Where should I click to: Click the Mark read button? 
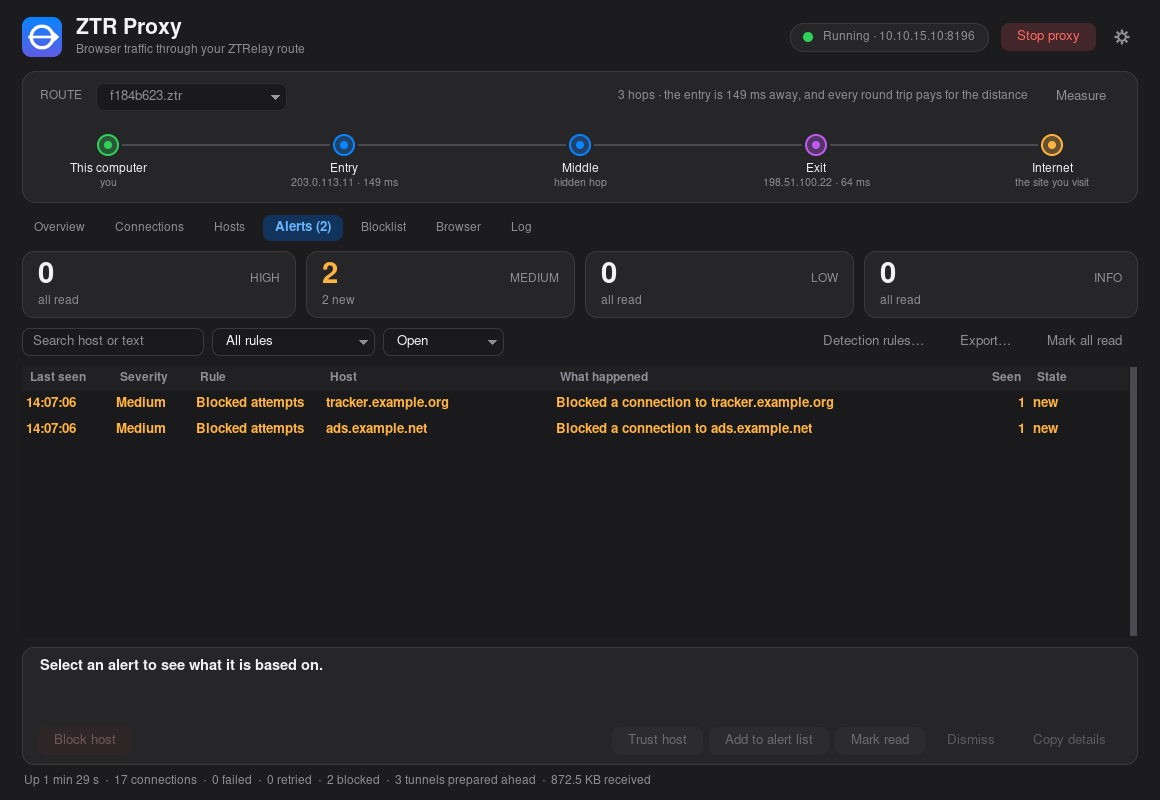pyautogui.click(x=880, y=740)
